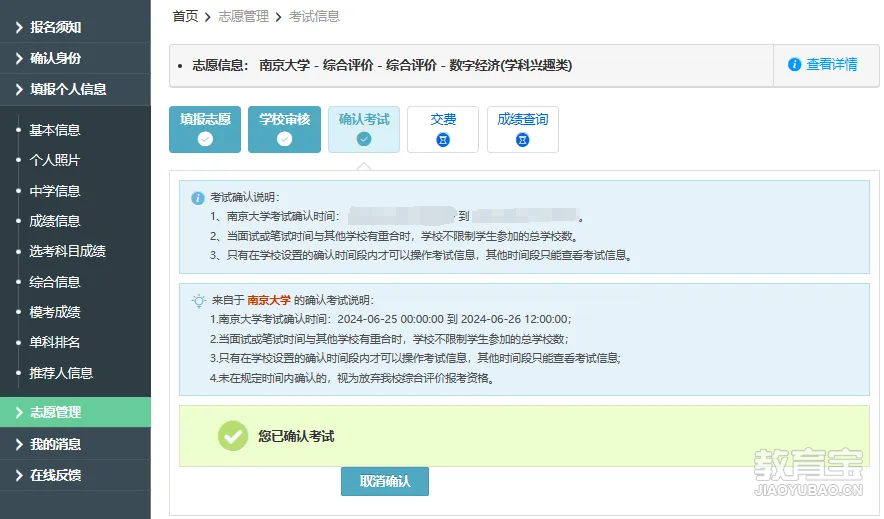Open 综合信息 in the sidebar
This screenshot has height=519, width=884.
(x=55, y=282)
